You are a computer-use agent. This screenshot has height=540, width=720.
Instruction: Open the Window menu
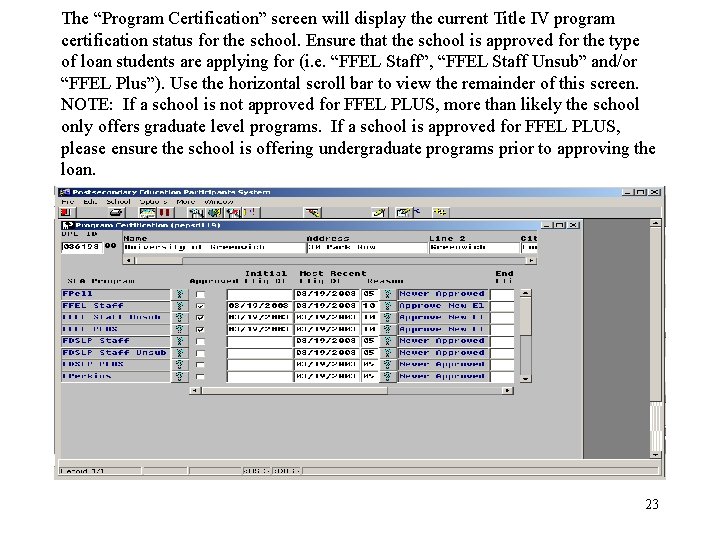(x=219, y=202)
